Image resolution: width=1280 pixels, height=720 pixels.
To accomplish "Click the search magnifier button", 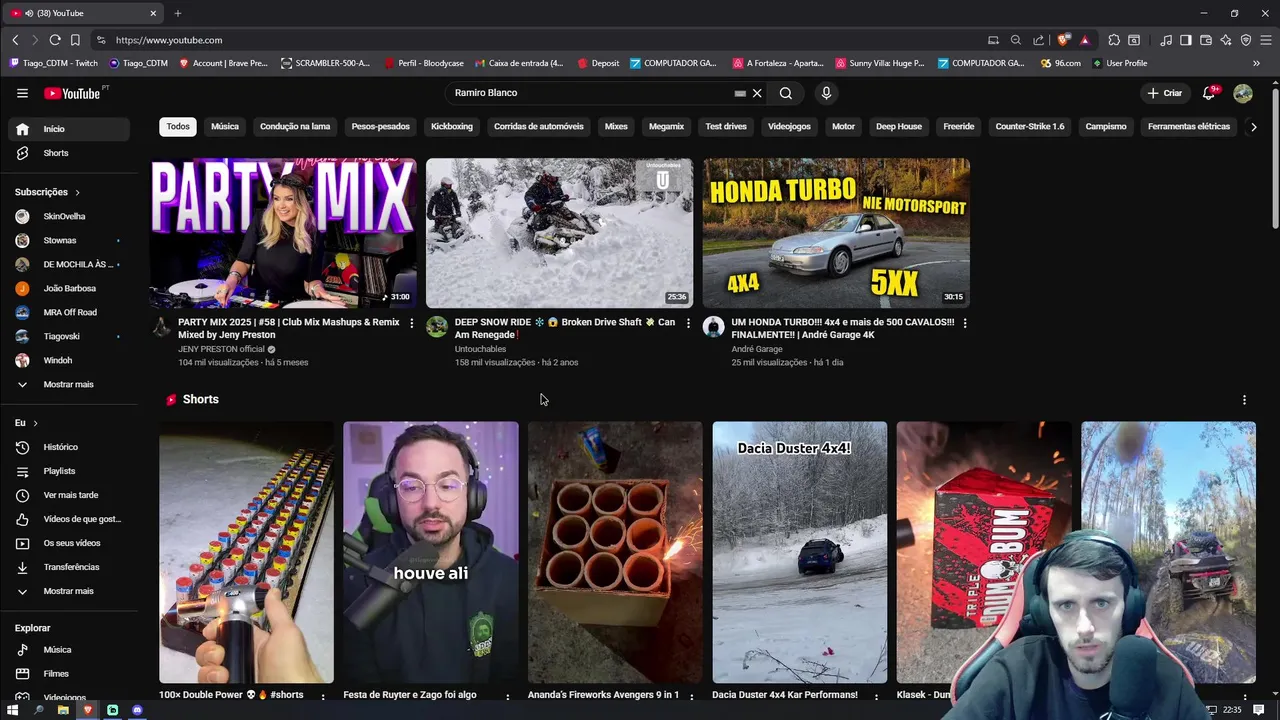I will (x=786, y=93).
